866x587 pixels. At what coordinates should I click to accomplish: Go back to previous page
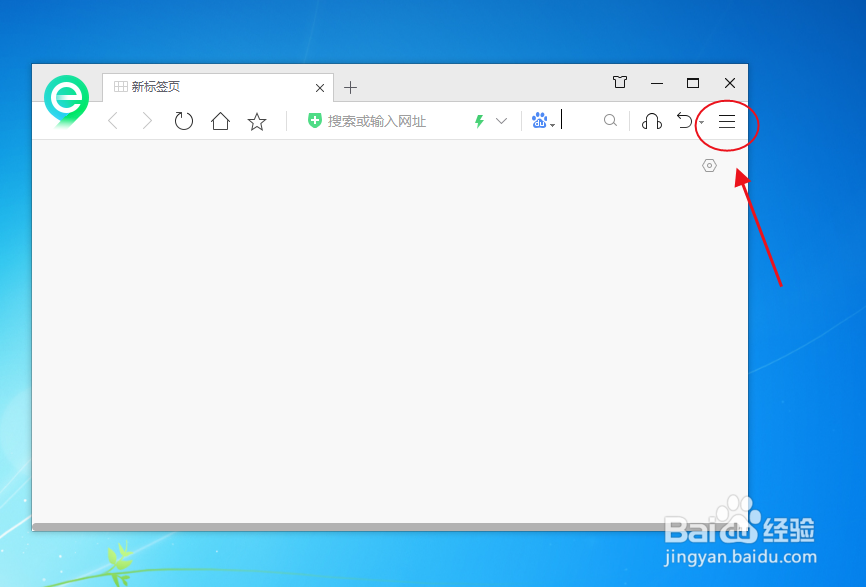[113, 120]
